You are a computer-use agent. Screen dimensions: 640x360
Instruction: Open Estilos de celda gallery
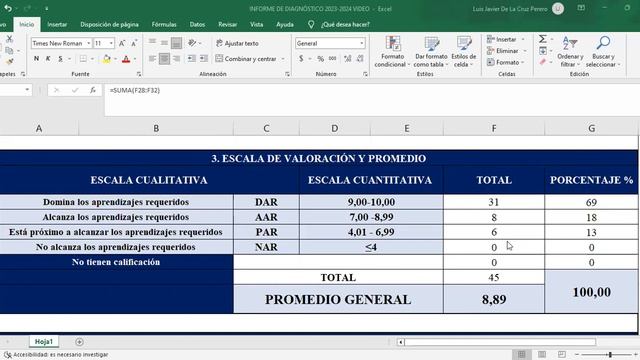pyautogui.click(x=464, y=52)
